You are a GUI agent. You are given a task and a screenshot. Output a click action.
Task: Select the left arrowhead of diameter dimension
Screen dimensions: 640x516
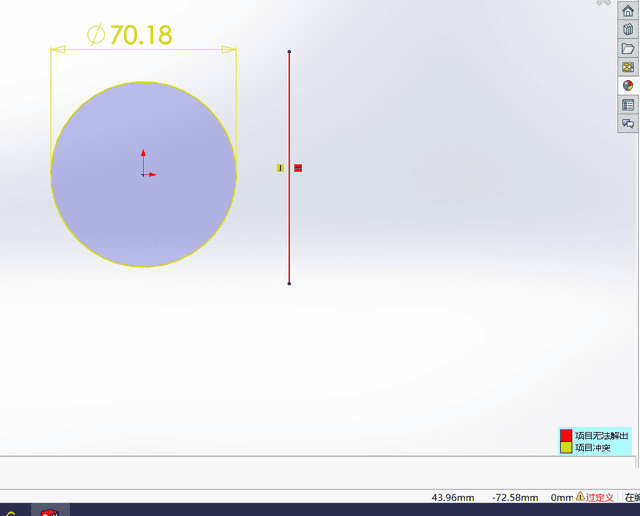click(58, 49)
